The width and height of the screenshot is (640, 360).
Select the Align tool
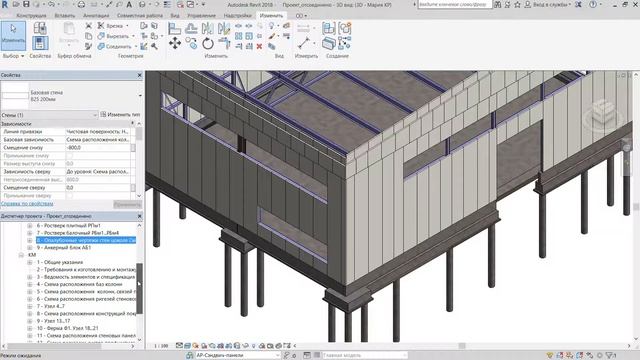coord(174,29)
